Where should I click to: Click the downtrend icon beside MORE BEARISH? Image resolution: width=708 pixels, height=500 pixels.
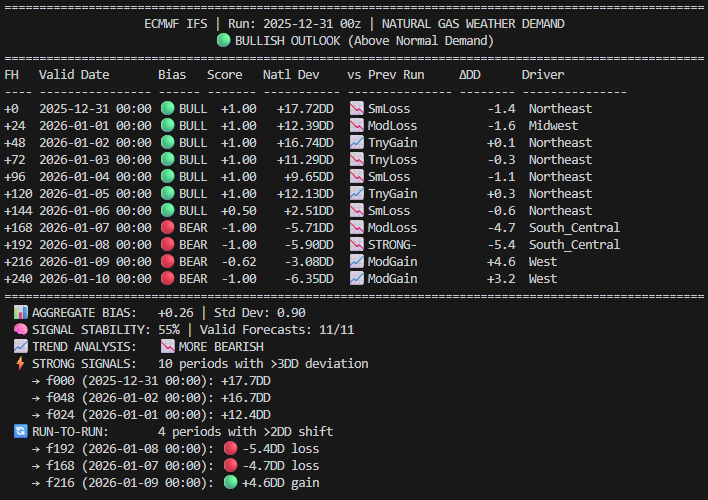pos(168,346)
